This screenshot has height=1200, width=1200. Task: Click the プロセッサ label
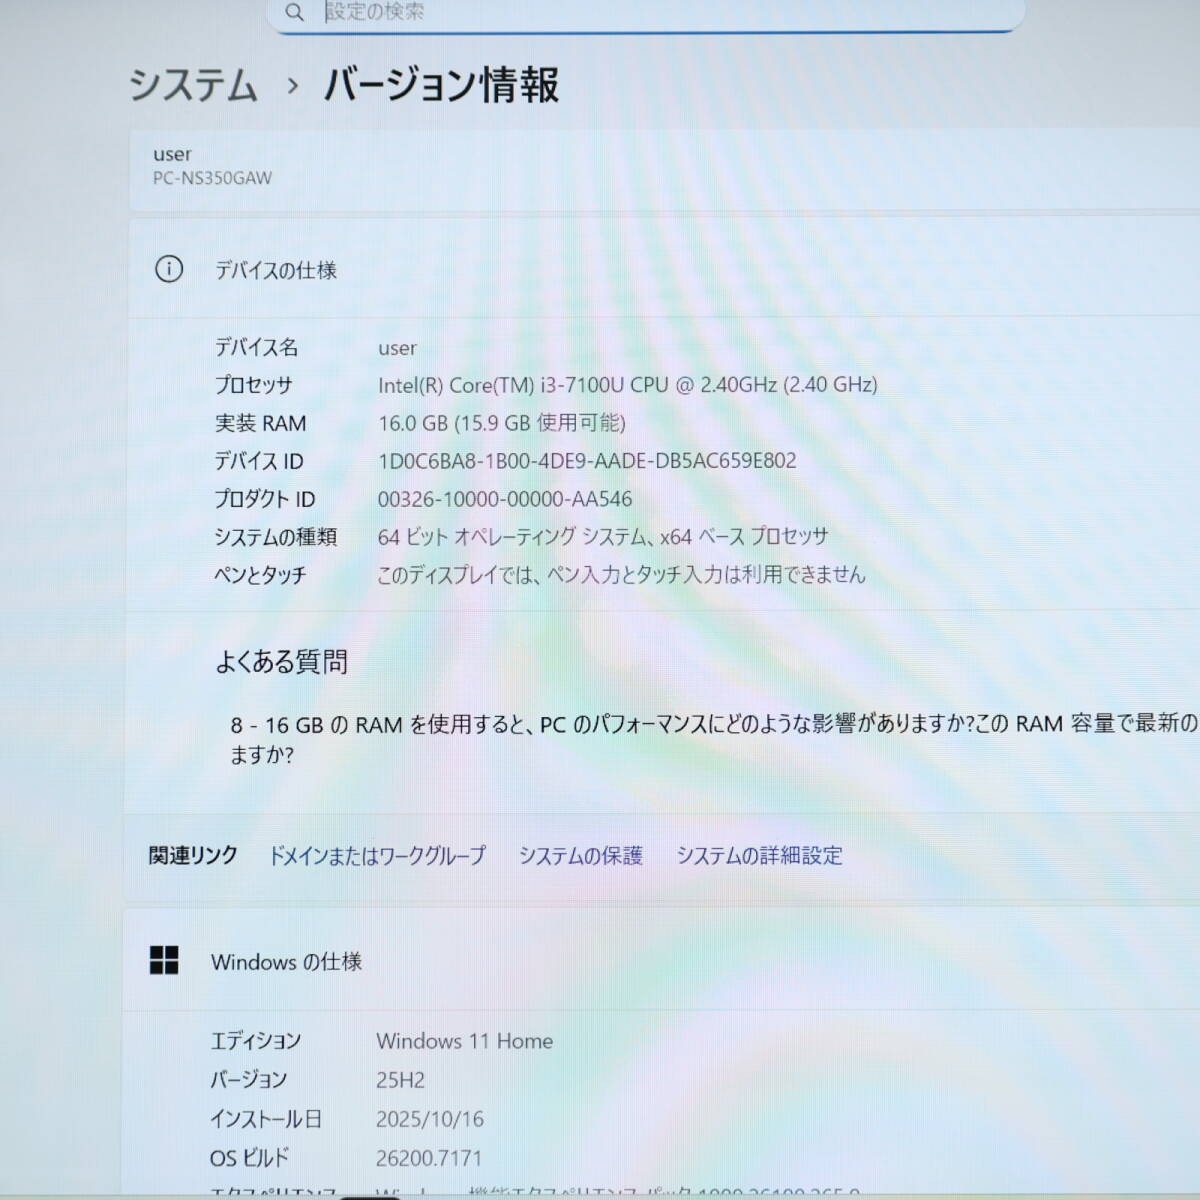pos(253,385)
